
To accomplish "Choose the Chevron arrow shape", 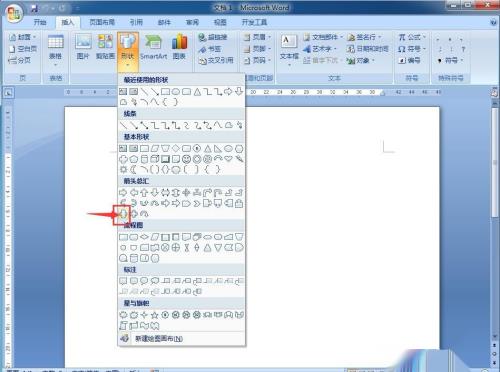I will click(197, 203).
